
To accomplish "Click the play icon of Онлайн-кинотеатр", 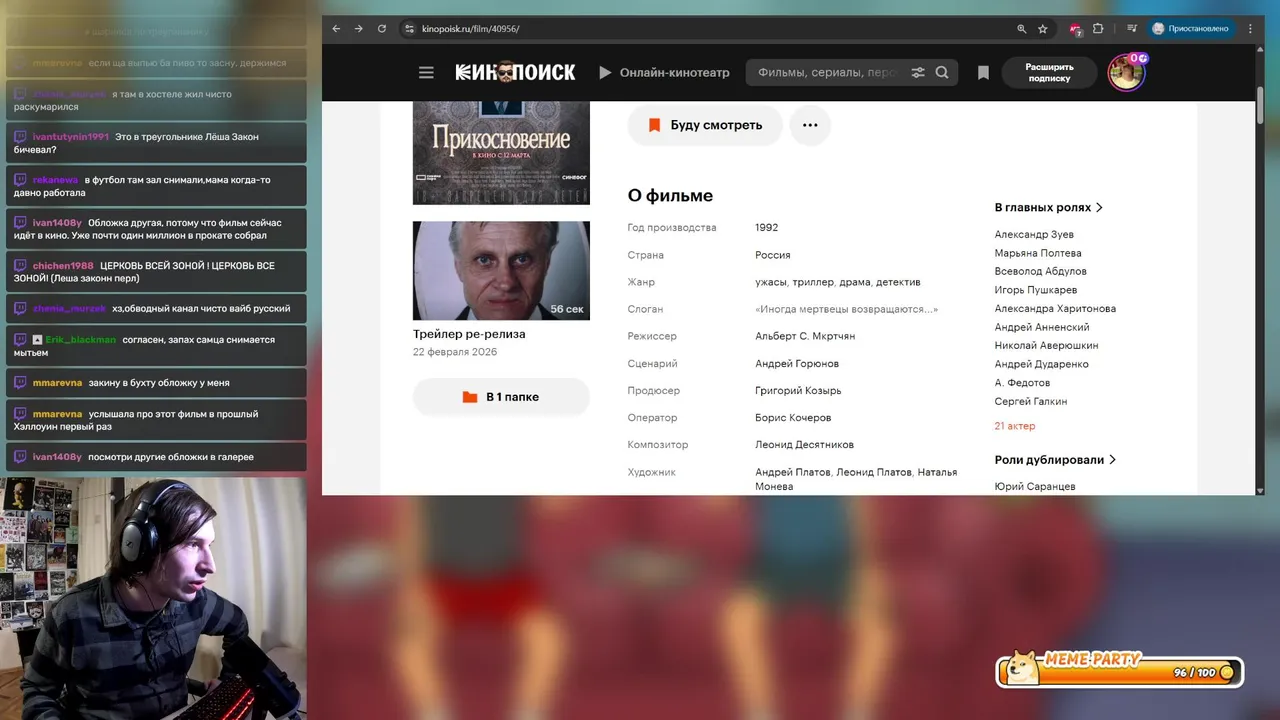I will [x=605, y=73].
